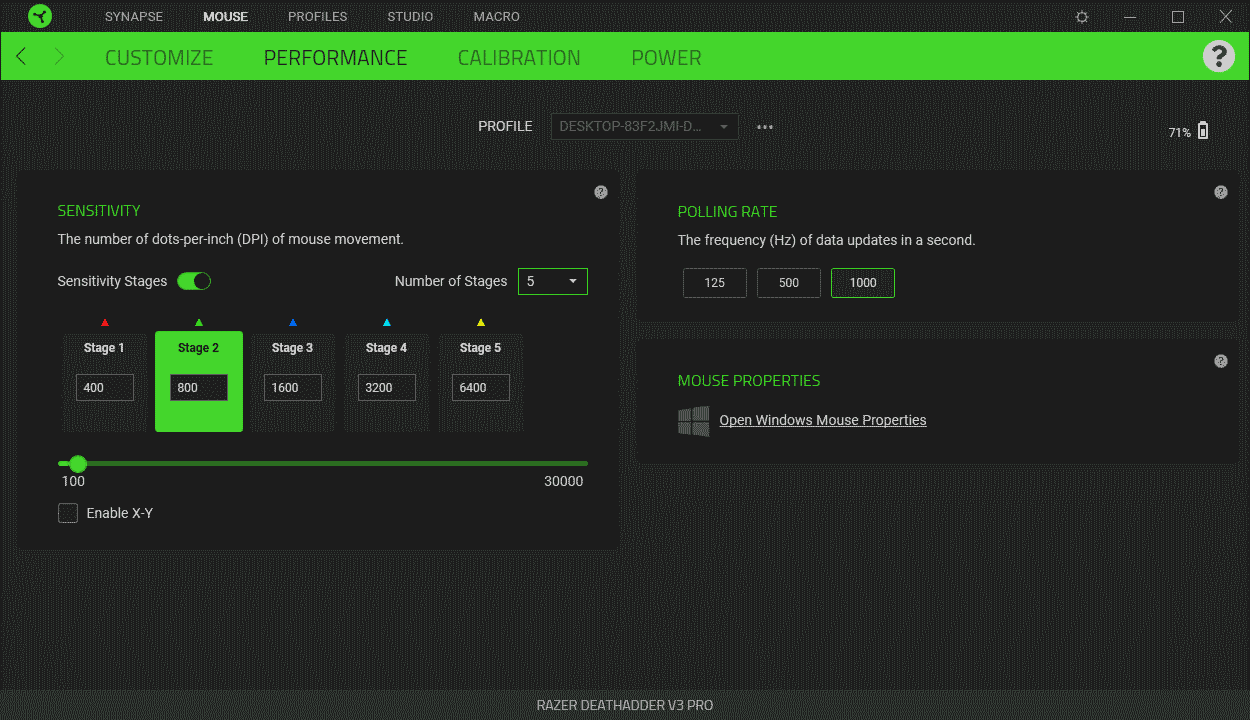This screenshot has width=1250, height=720.
Task: Enable X-Y checkbox
Action: coord(68,513)
